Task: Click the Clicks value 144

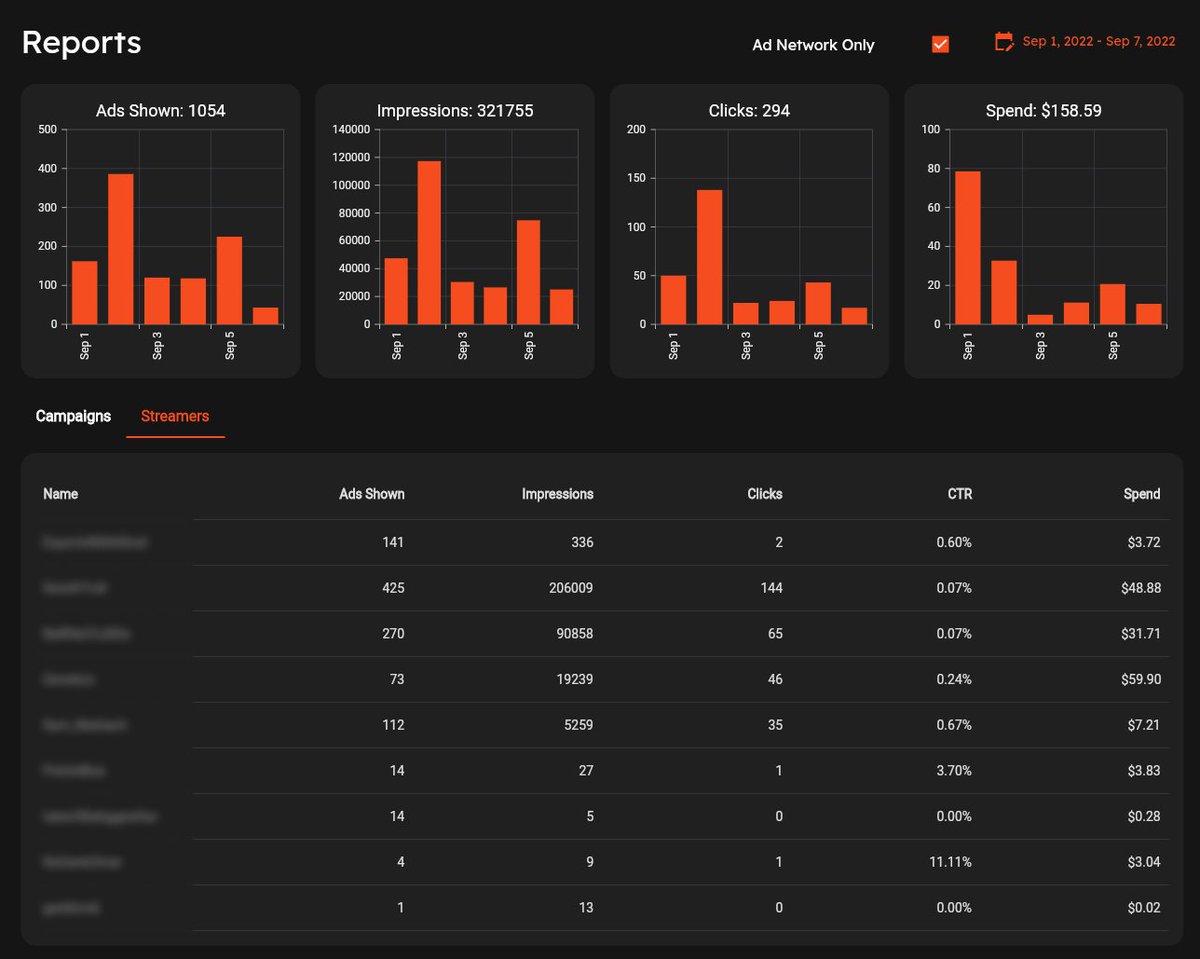Action: (771, 588)
